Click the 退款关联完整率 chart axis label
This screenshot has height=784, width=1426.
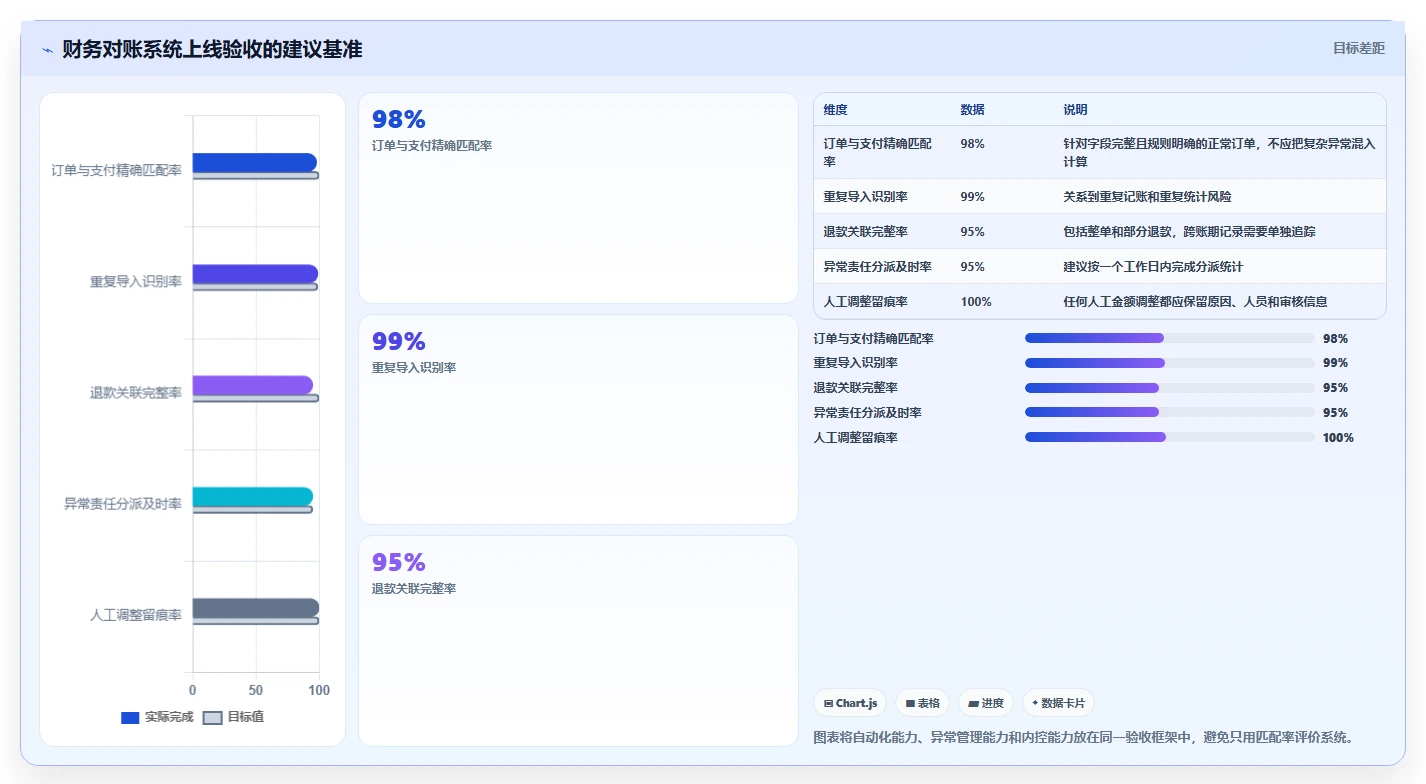click(x=135, y=393)
